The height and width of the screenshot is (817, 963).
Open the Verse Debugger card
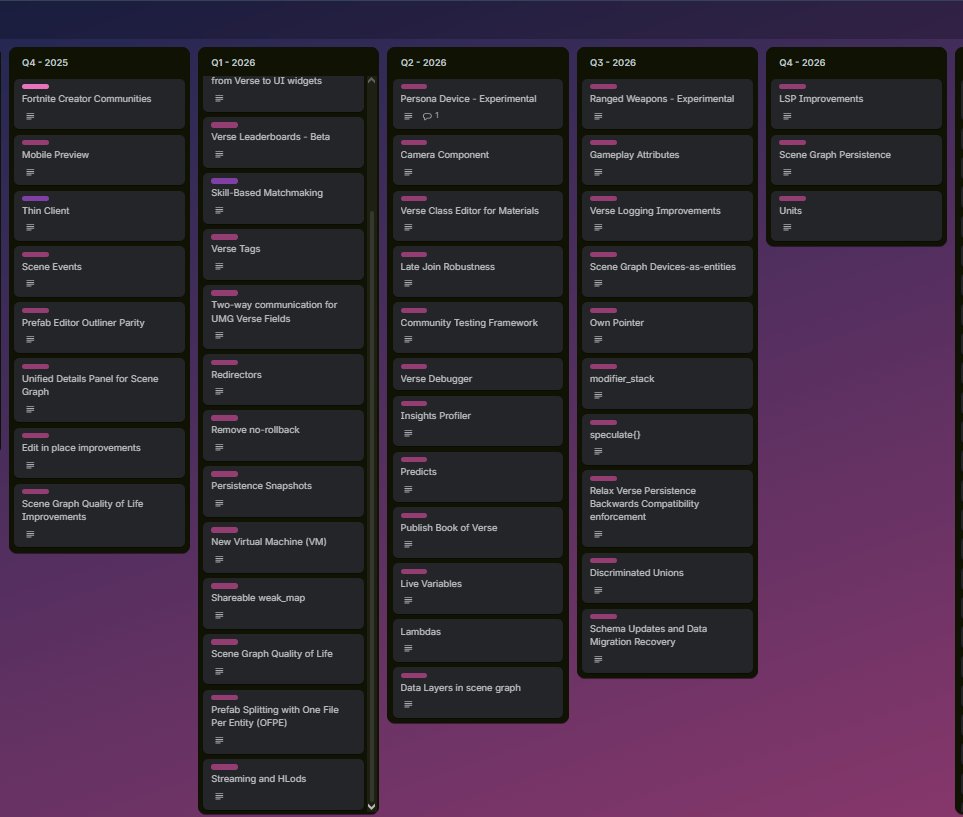pyautogui.click(x=478, y=374)
